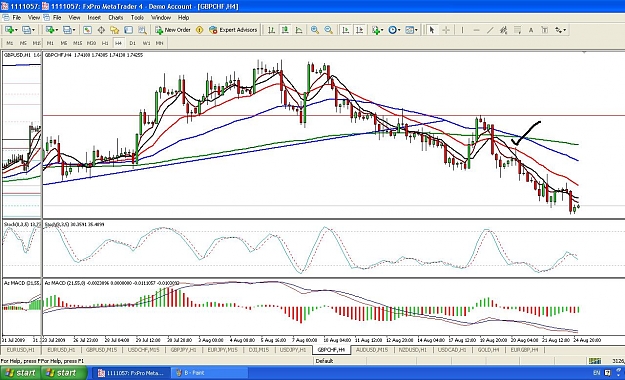Switch chart to candlesticks type

[x=285, y=30]
